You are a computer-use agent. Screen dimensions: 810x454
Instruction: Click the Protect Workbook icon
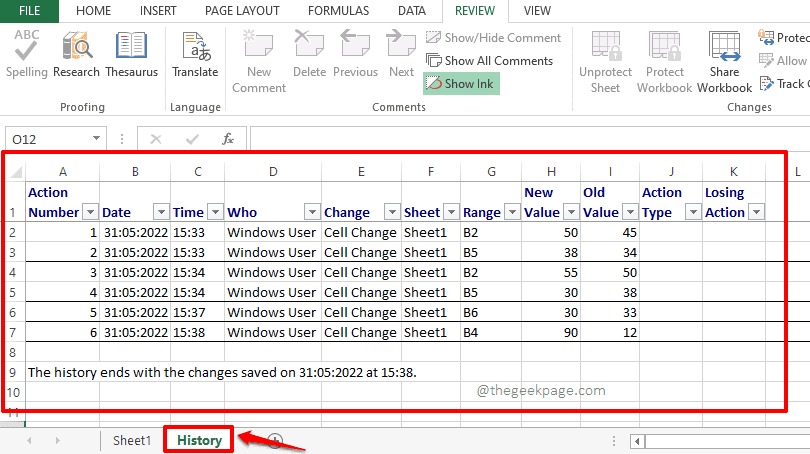pos(664,60)
